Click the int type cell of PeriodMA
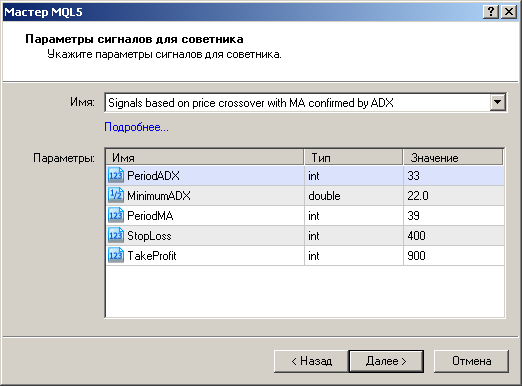 tap(354, 216)
